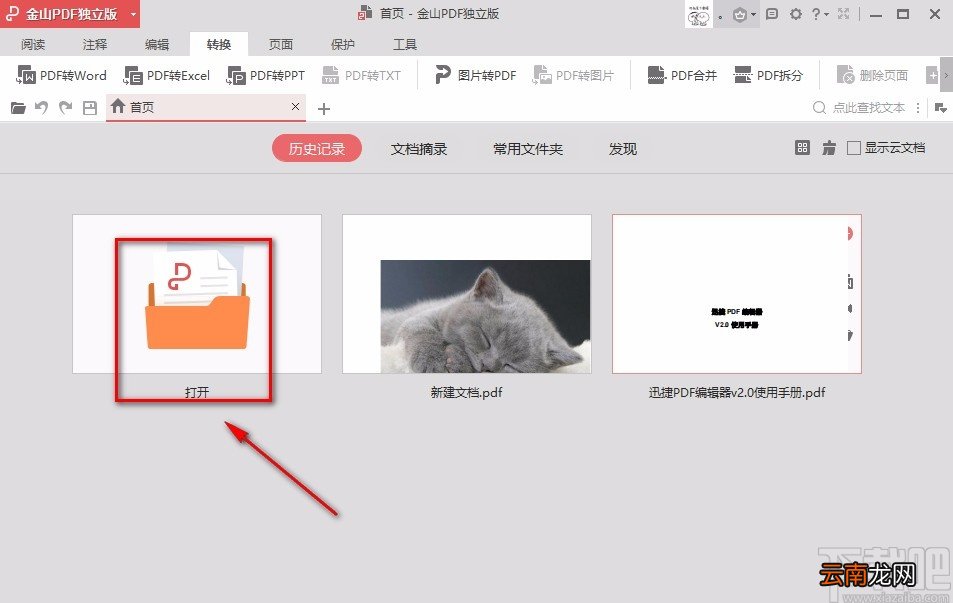Click the 图片转PDF tool
The width and height of the screenshot is (953, 603).
(475, 75)
